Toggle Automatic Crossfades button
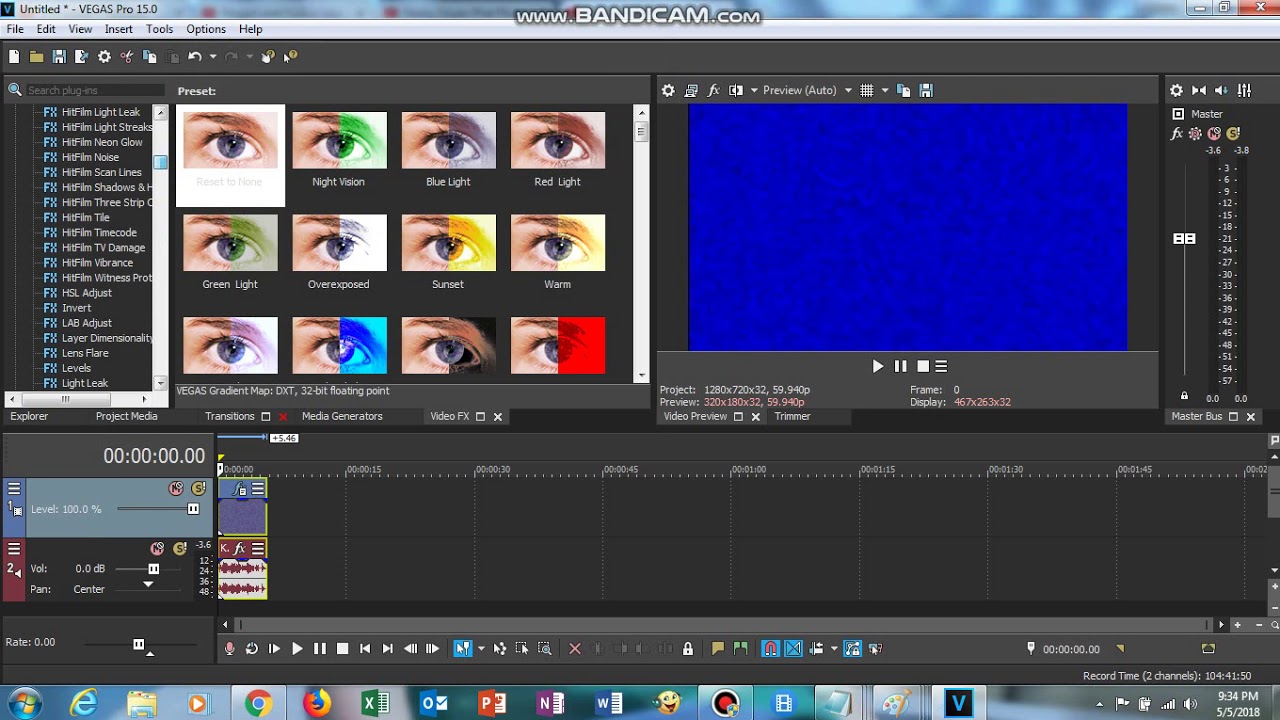Image resolution: width=1280 pixels, height=720 pixels. pyautogui.click(x=793, y=649)
